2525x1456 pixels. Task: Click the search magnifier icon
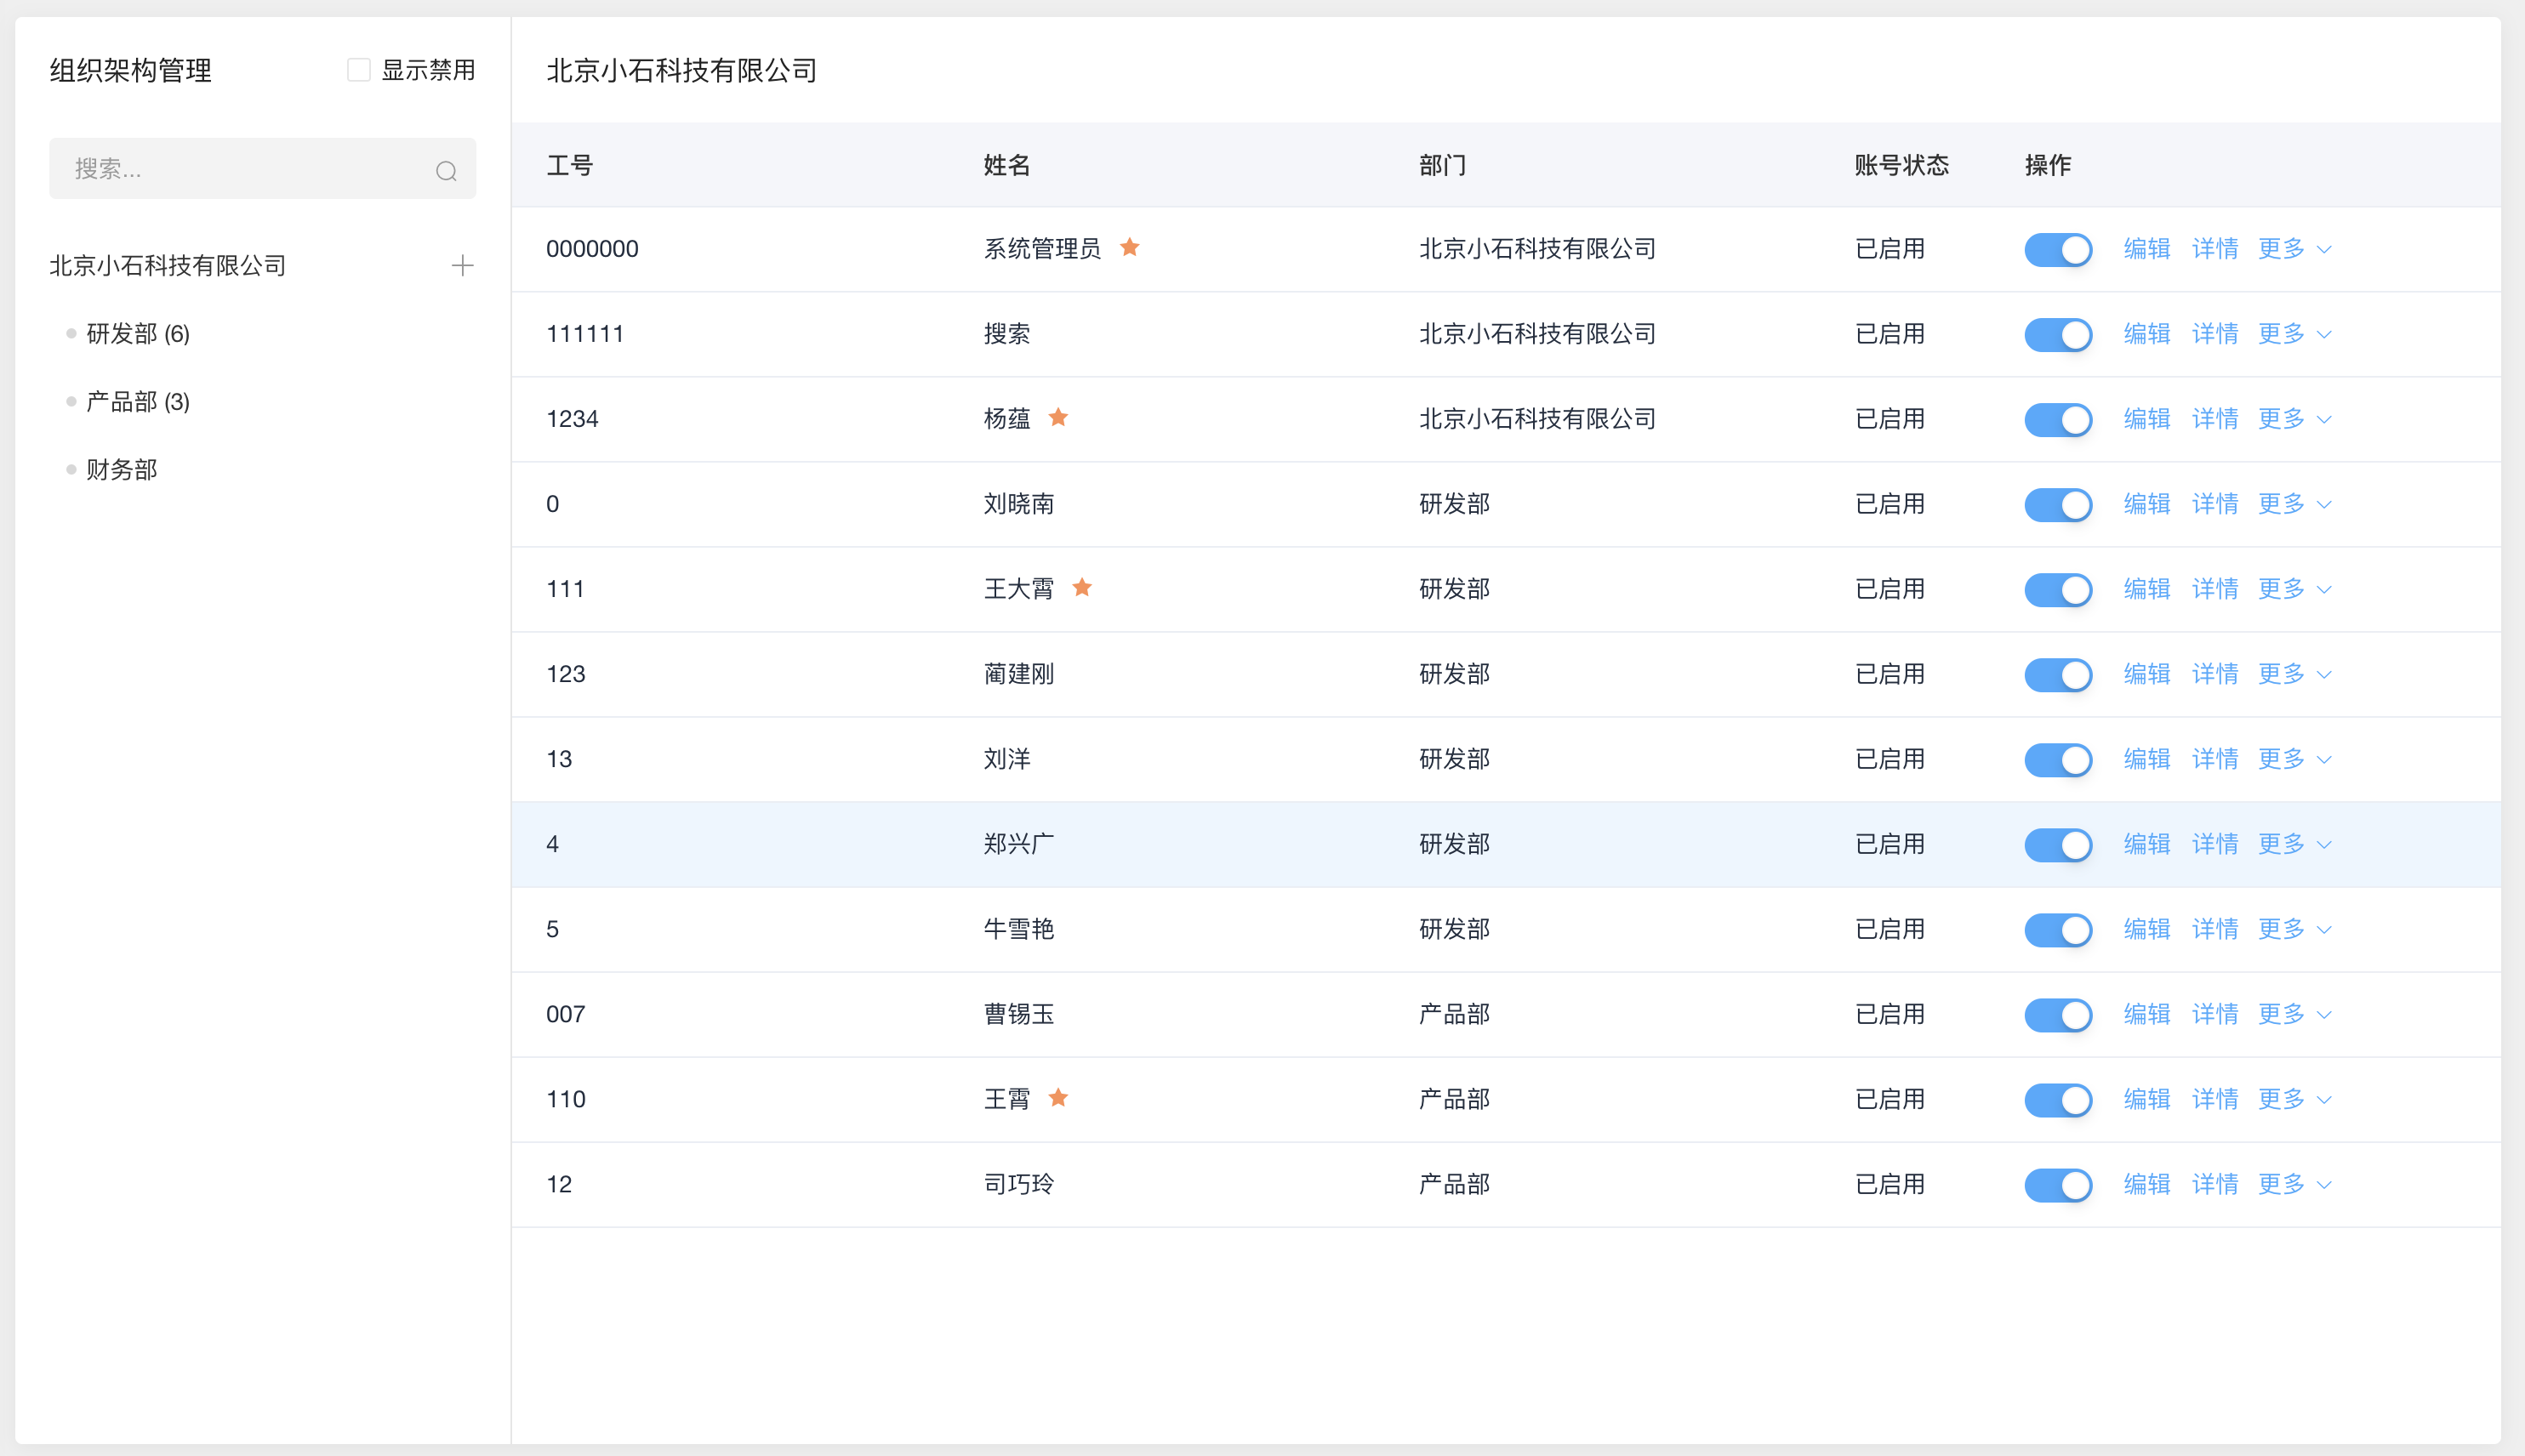click(446, 171)
